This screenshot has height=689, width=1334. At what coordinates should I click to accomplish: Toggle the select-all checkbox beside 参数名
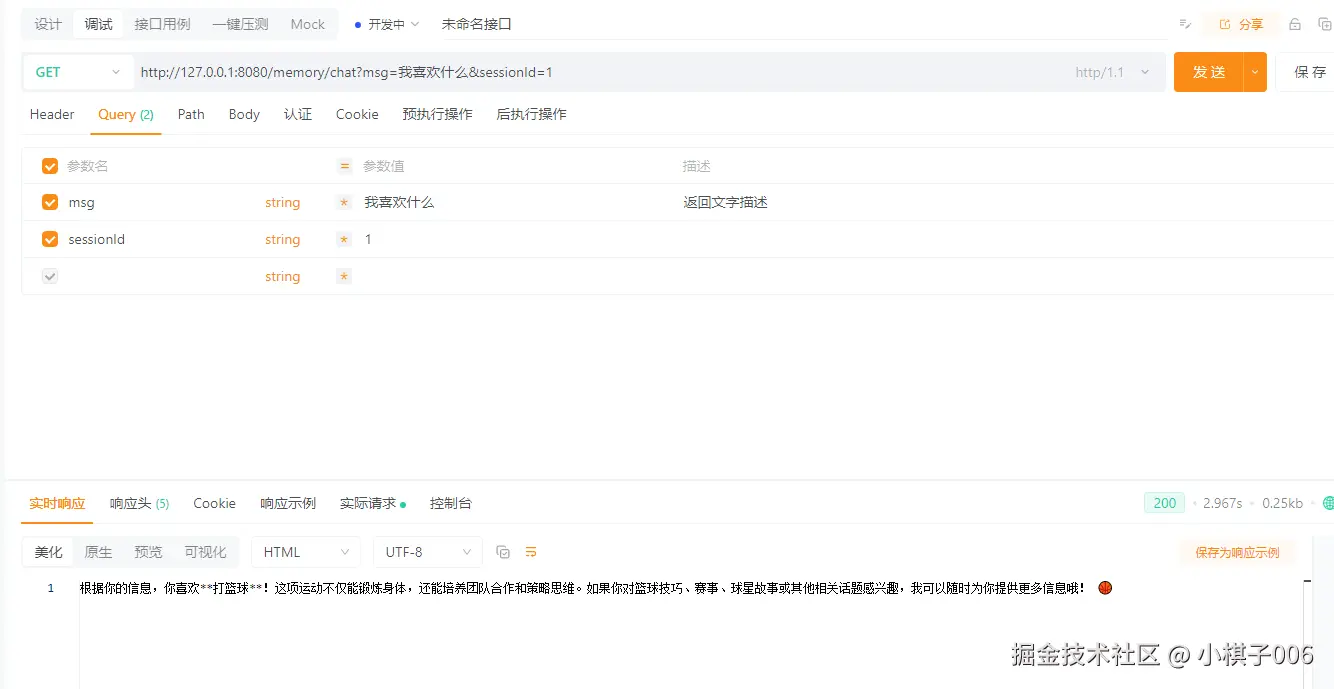pos(50,166)
